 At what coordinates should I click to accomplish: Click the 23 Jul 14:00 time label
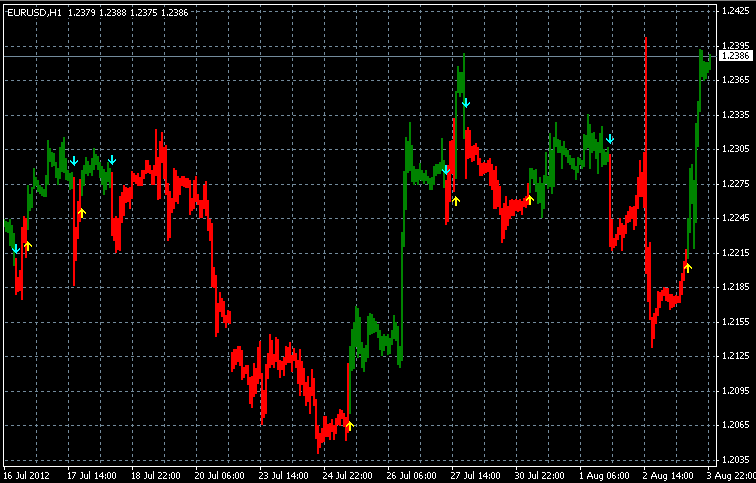(x=284, y=476)
